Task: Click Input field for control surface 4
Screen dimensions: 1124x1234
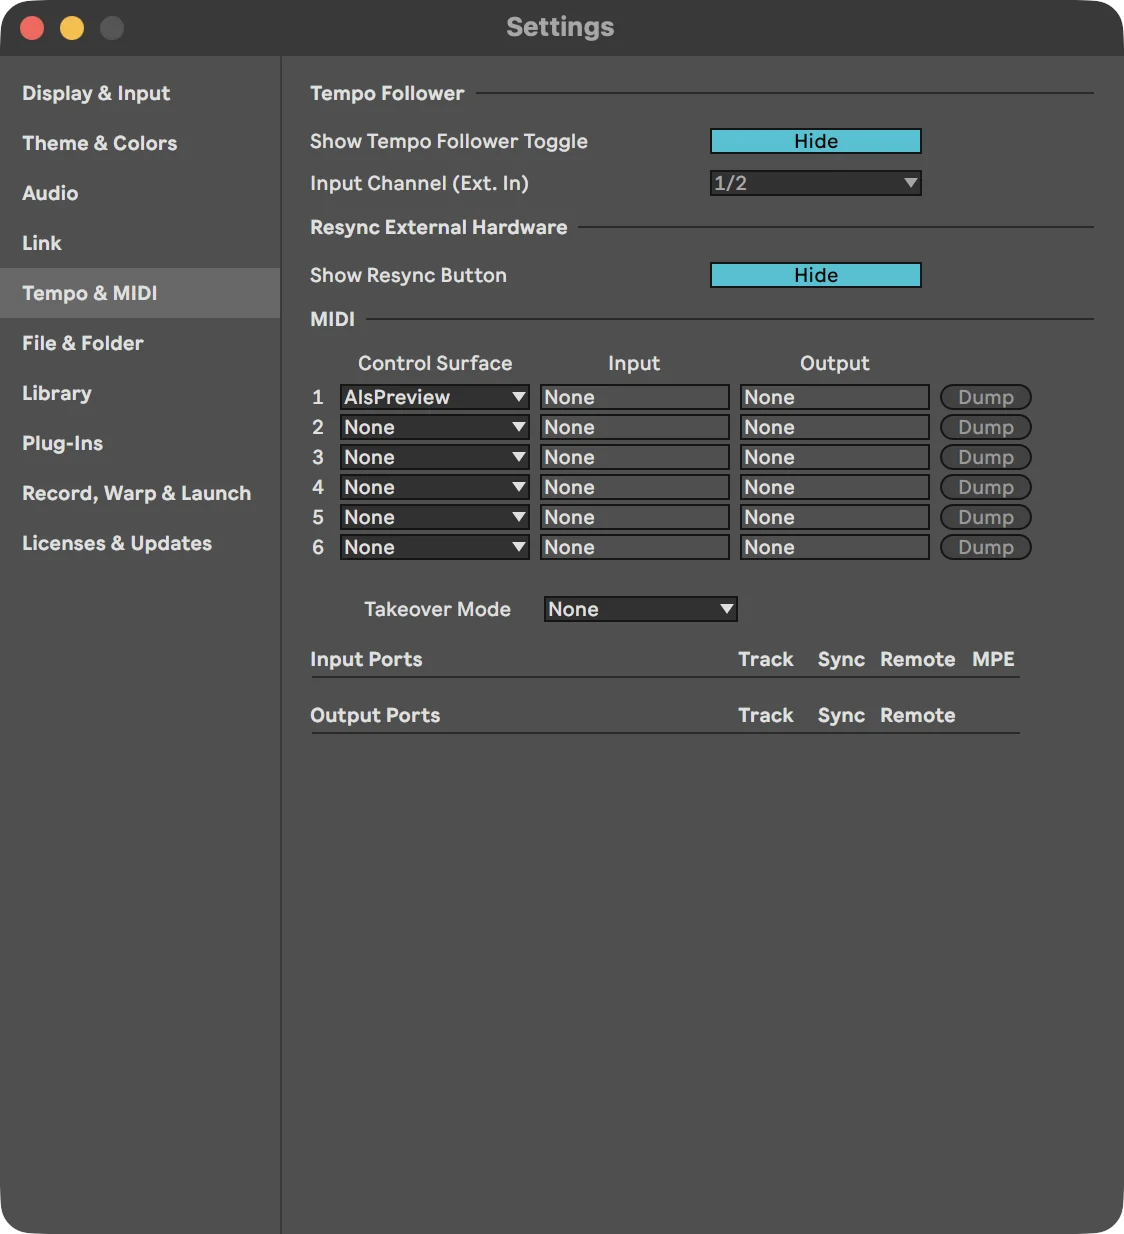Action: pos(635,487)
